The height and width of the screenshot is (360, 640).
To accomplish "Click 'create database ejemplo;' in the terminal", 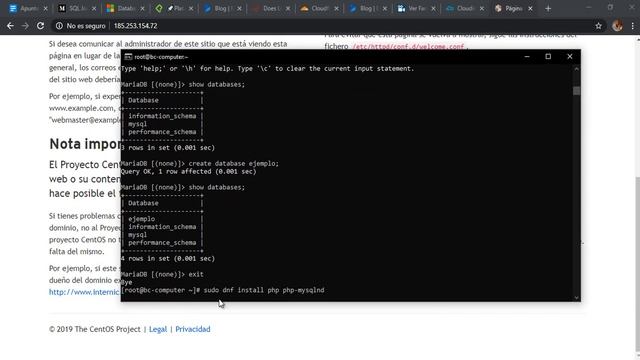I will tap(233, 164).
